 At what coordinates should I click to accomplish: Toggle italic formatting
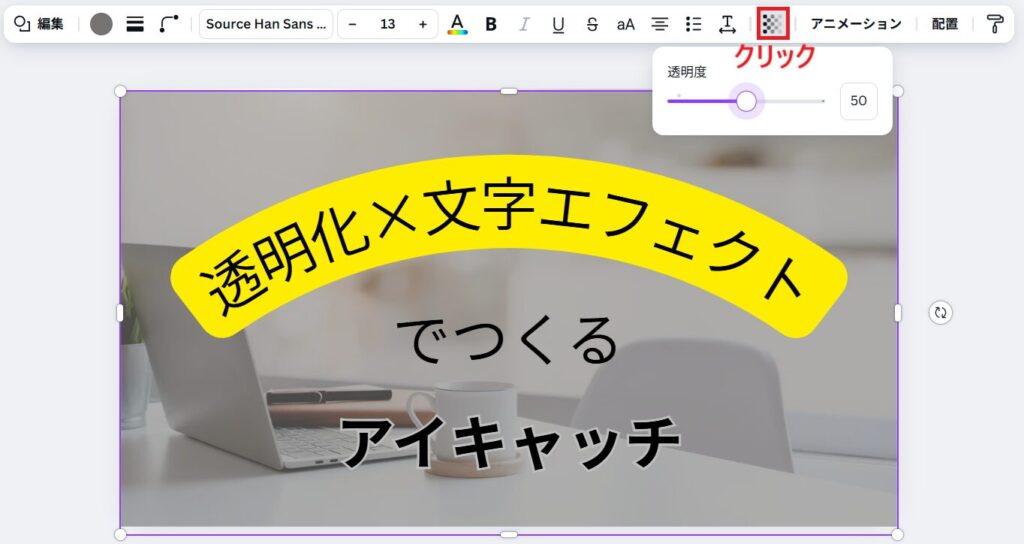pos(524,24)
